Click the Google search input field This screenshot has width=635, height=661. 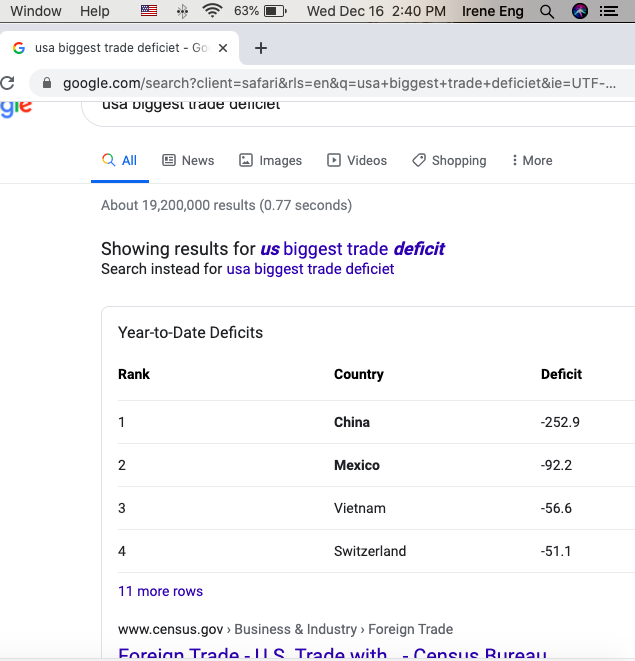point(350,106)
